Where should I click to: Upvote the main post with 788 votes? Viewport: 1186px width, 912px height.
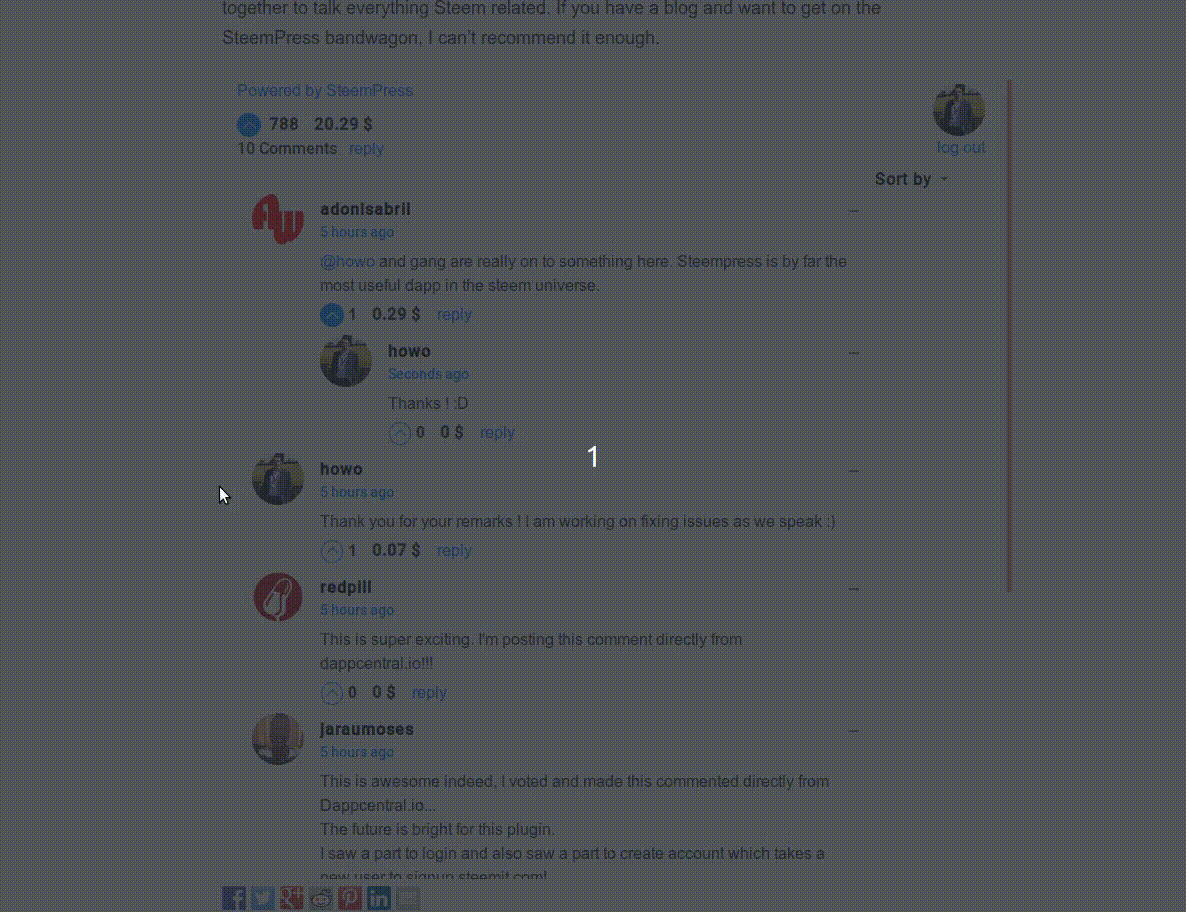[249, 125]
